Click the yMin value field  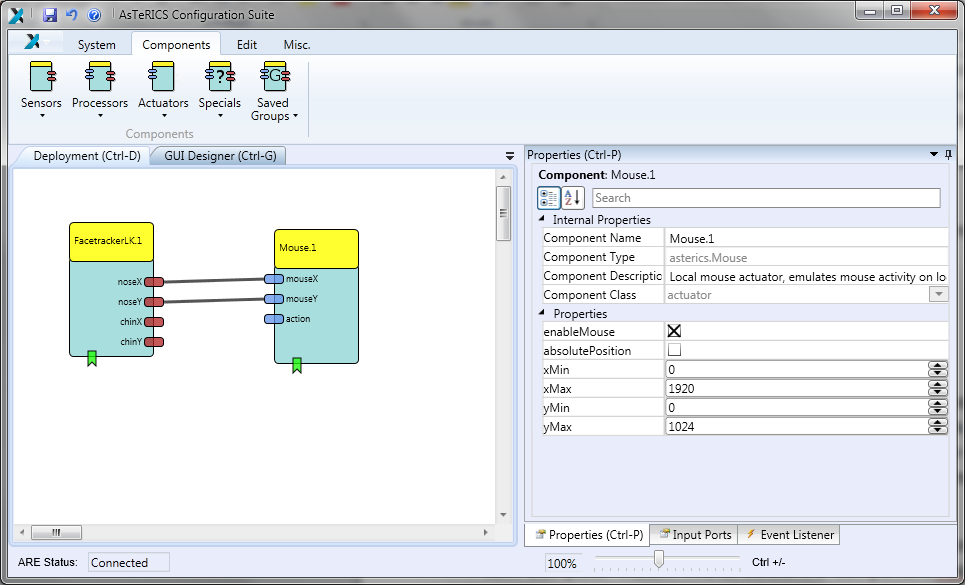pyautogui.click(x=796, y=408)
